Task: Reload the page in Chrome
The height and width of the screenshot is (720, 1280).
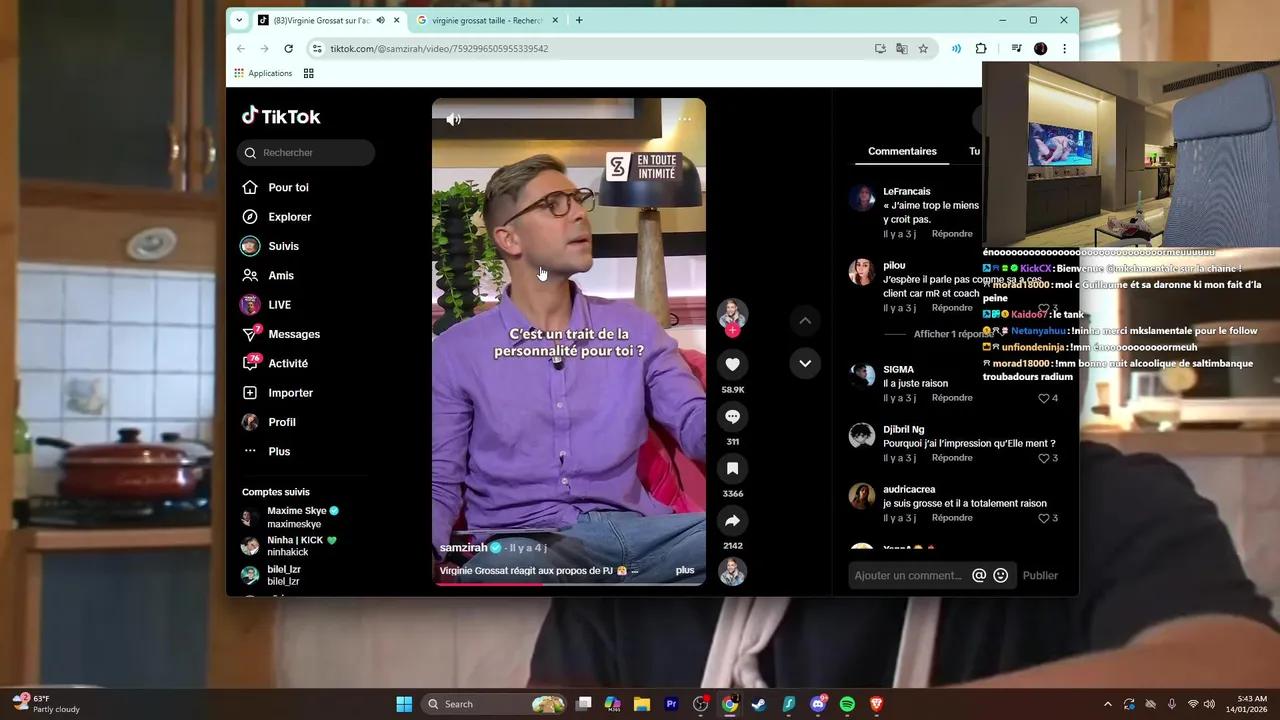Action: [x=288, y=48]
